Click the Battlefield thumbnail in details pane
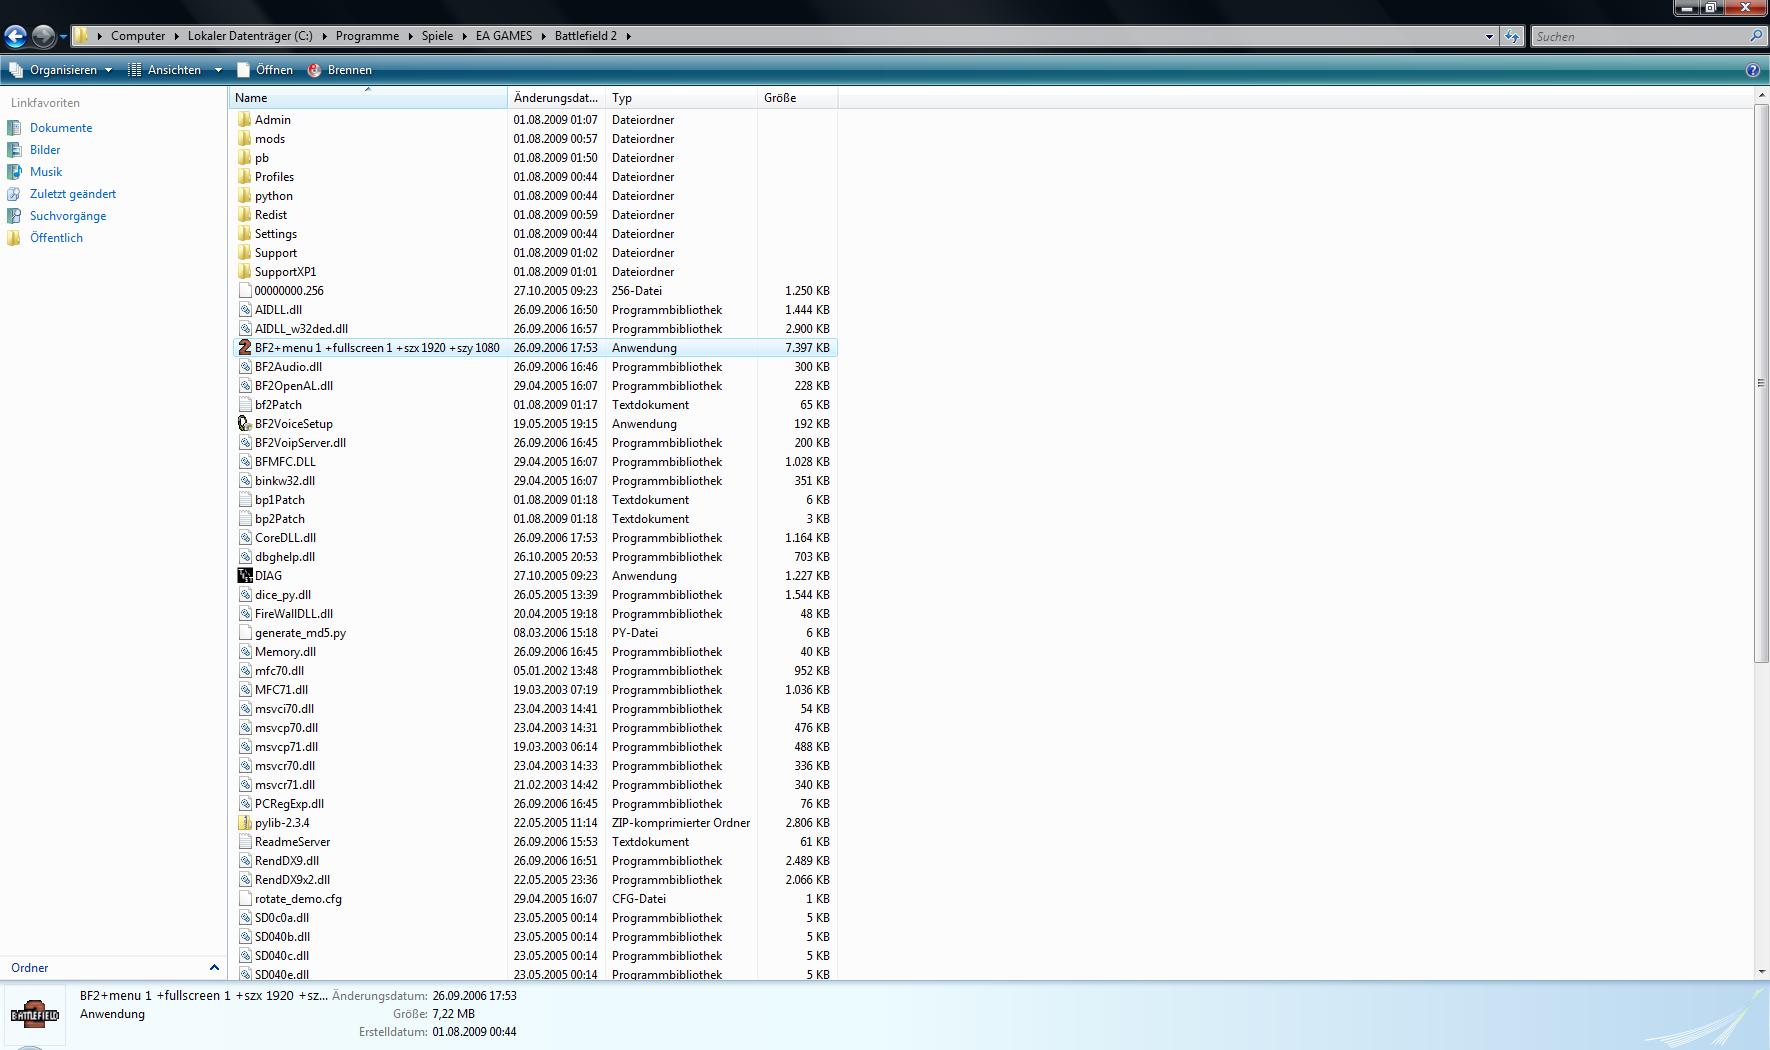This screenshot has height=1050, width=1770. [35, 1014]
